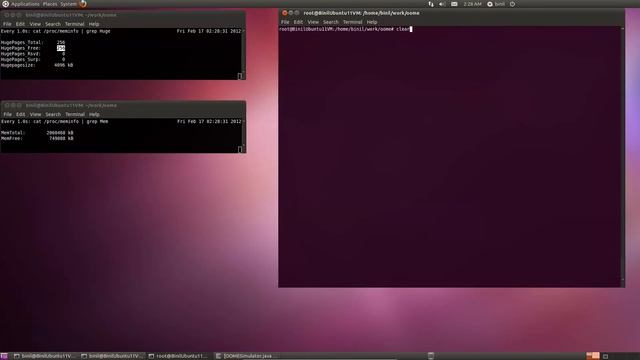Screen dimensions: 640x360
Task: Click the HugePages_Surp line
Action: (x=33, y=60)
